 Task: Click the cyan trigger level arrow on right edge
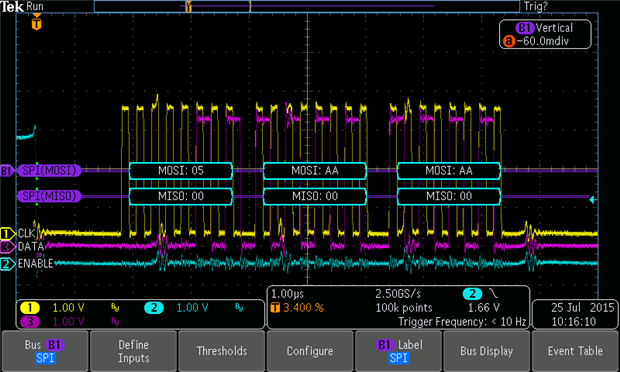592,200
